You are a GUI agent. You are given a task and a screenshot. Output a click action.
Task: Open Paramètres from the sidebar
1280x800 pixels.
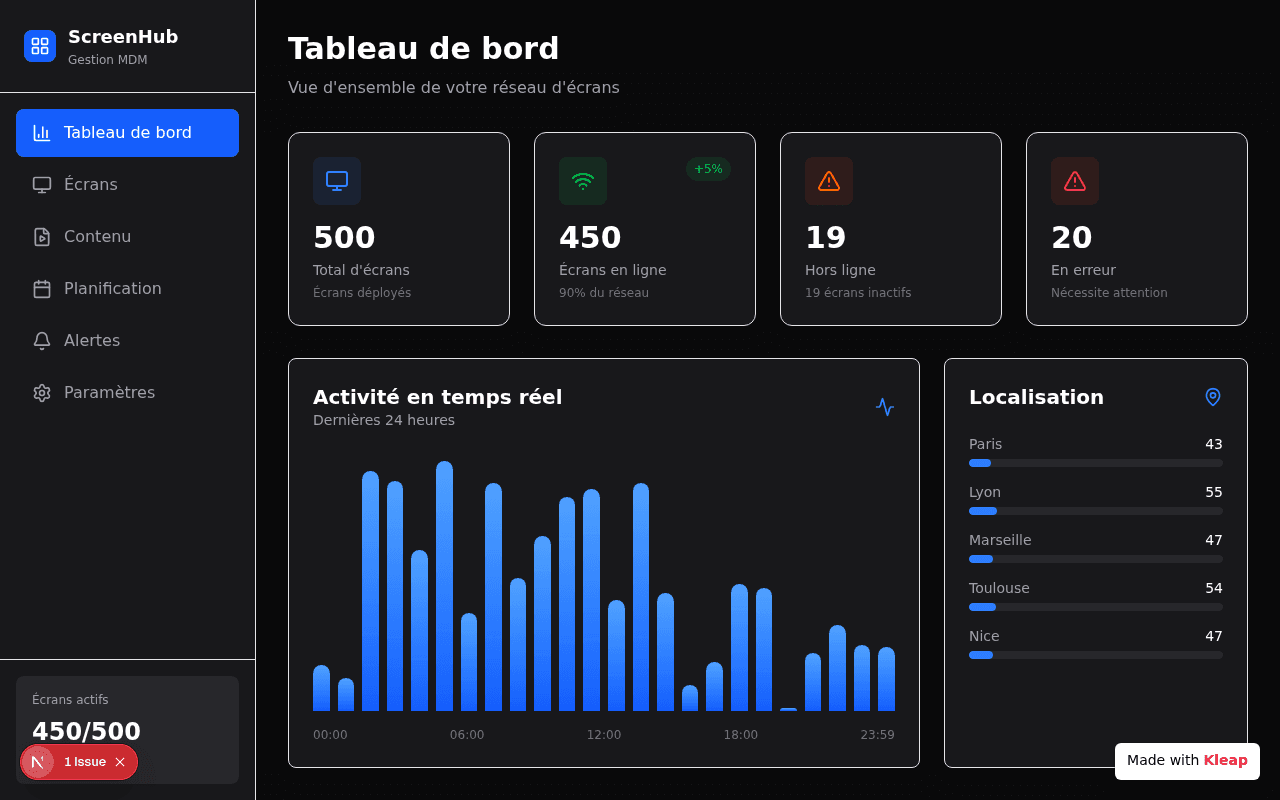coord(127,393)
